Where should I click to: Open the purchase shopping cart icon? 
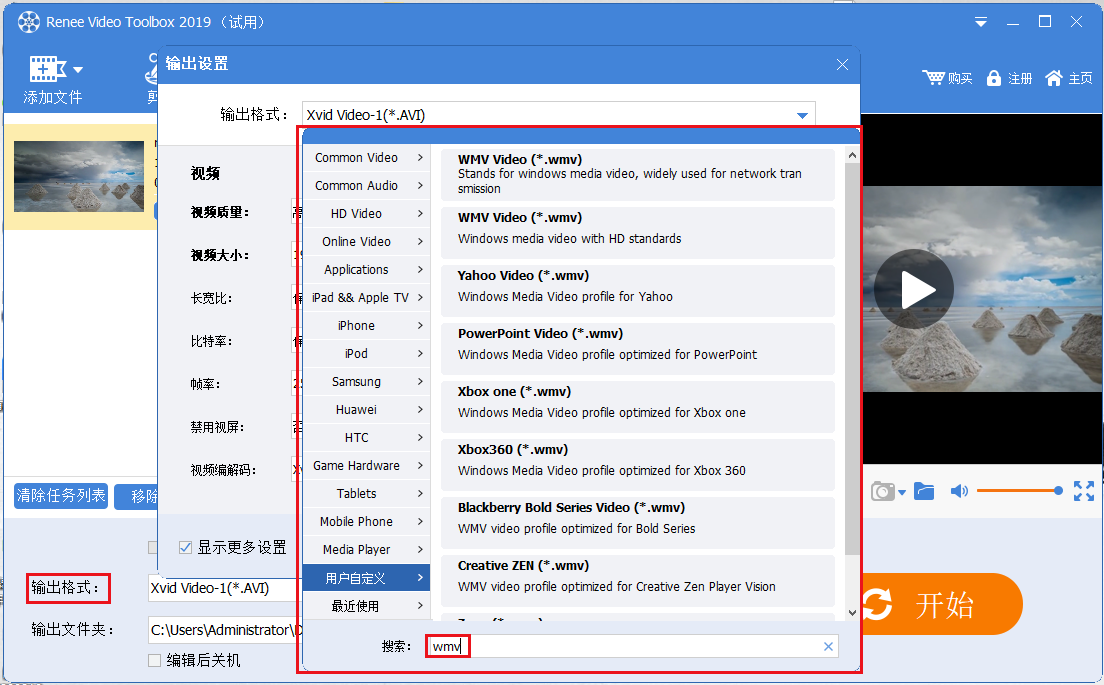(934, 77)
